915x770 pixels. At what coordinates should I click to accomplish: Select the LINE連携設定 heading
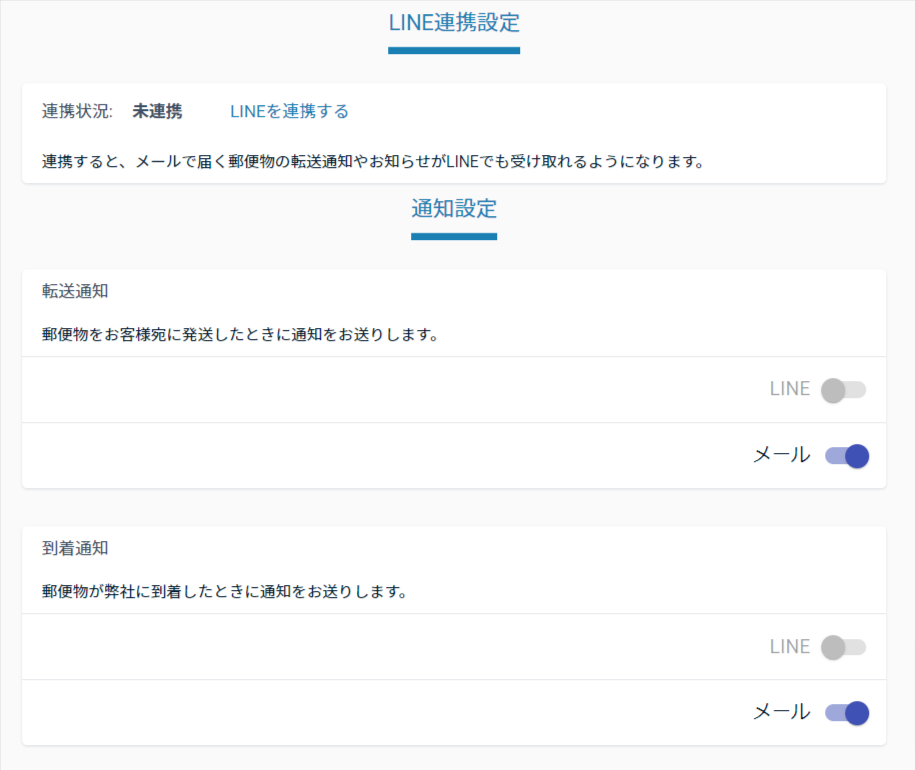[454, 23]
